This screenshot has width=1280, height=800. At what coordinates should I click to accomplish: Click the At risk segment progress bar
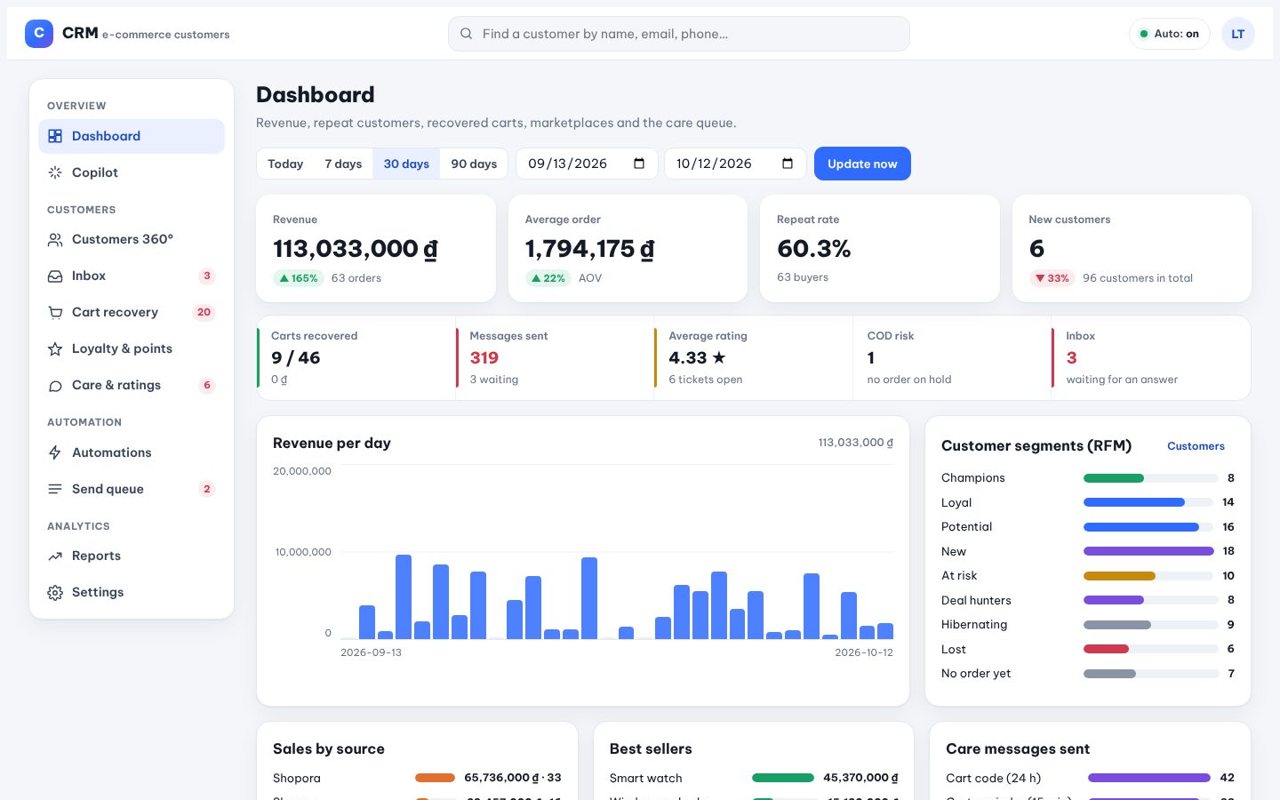(x=1151, y=576)
